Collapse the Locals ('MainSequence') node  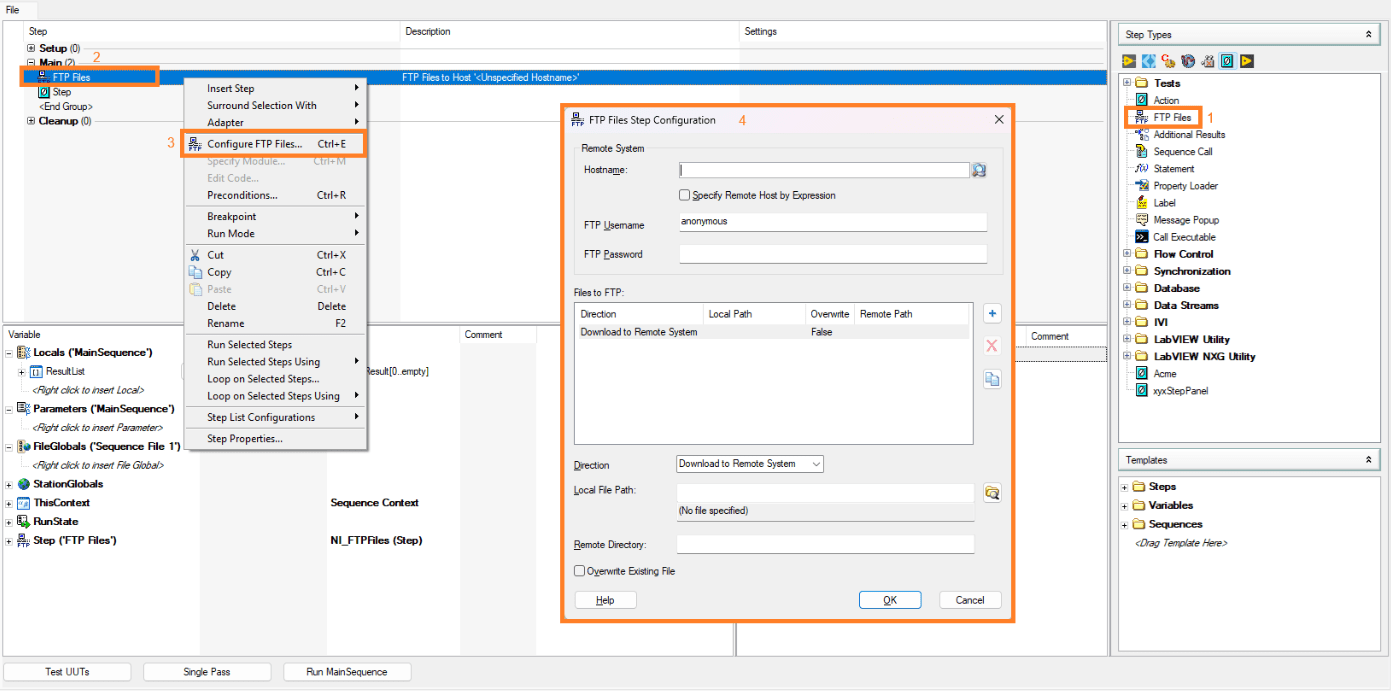[9, 353]
